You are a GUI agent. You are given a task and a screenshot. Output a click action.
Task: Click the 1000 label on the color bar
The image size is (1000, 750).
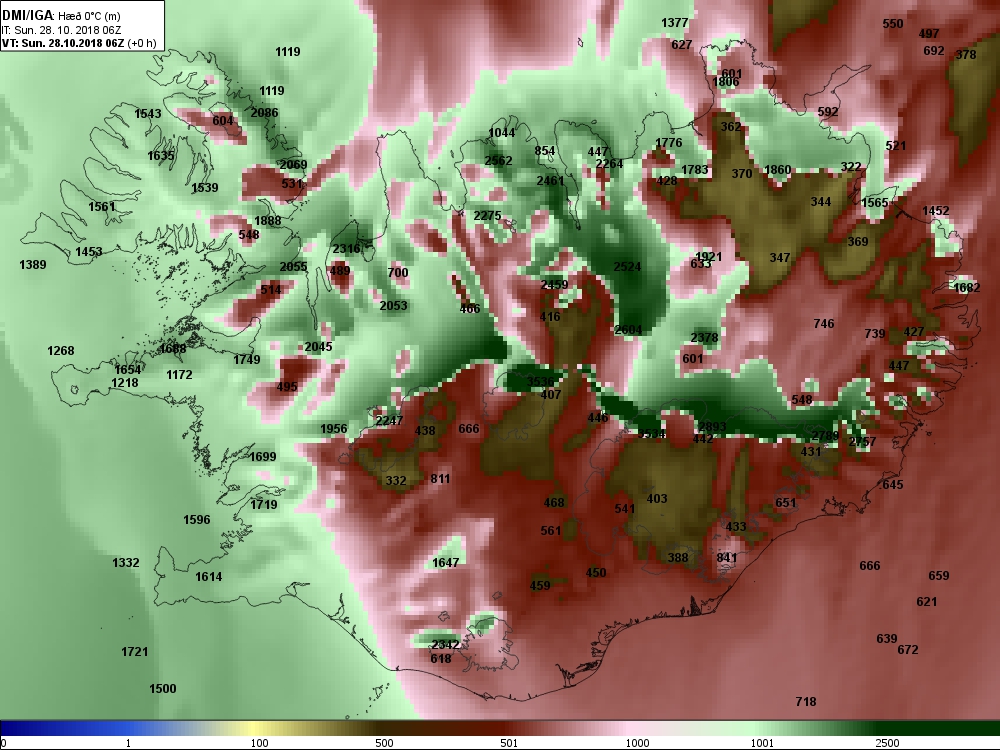(x=637, y=743)
